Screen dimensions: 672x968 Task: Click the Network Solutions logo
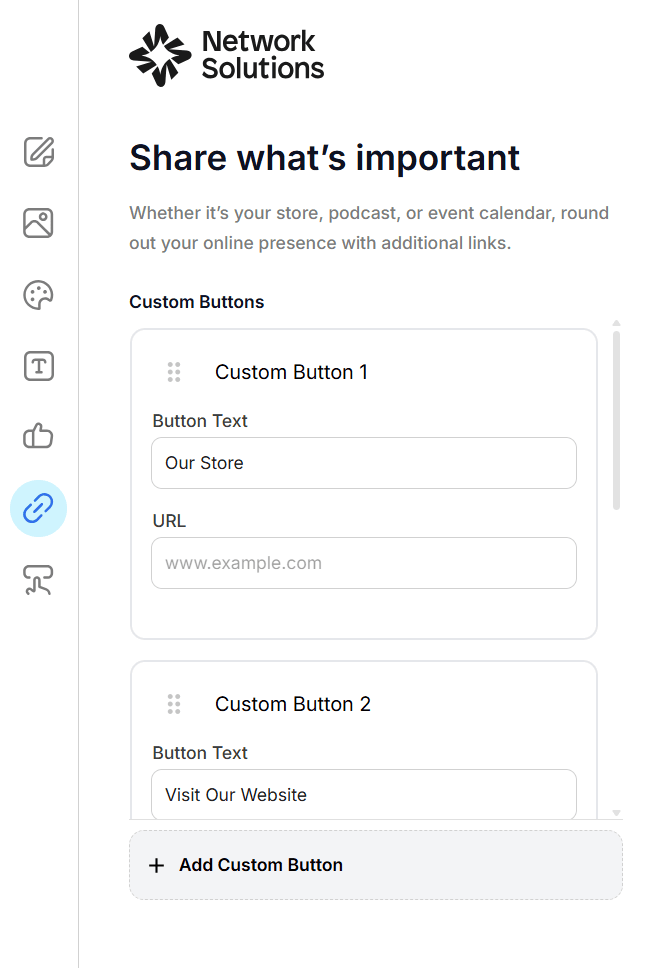[226, 55]
